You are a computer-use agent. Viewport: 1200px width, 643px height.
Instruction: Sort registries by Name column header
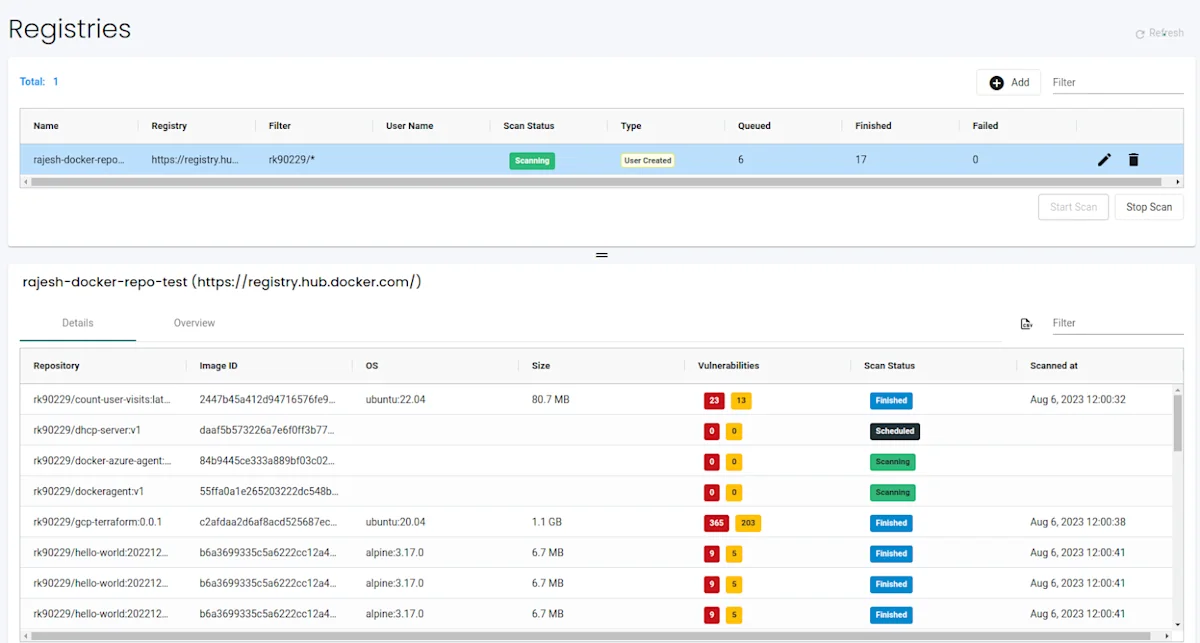pyautogui.click(x=46, y=126)
